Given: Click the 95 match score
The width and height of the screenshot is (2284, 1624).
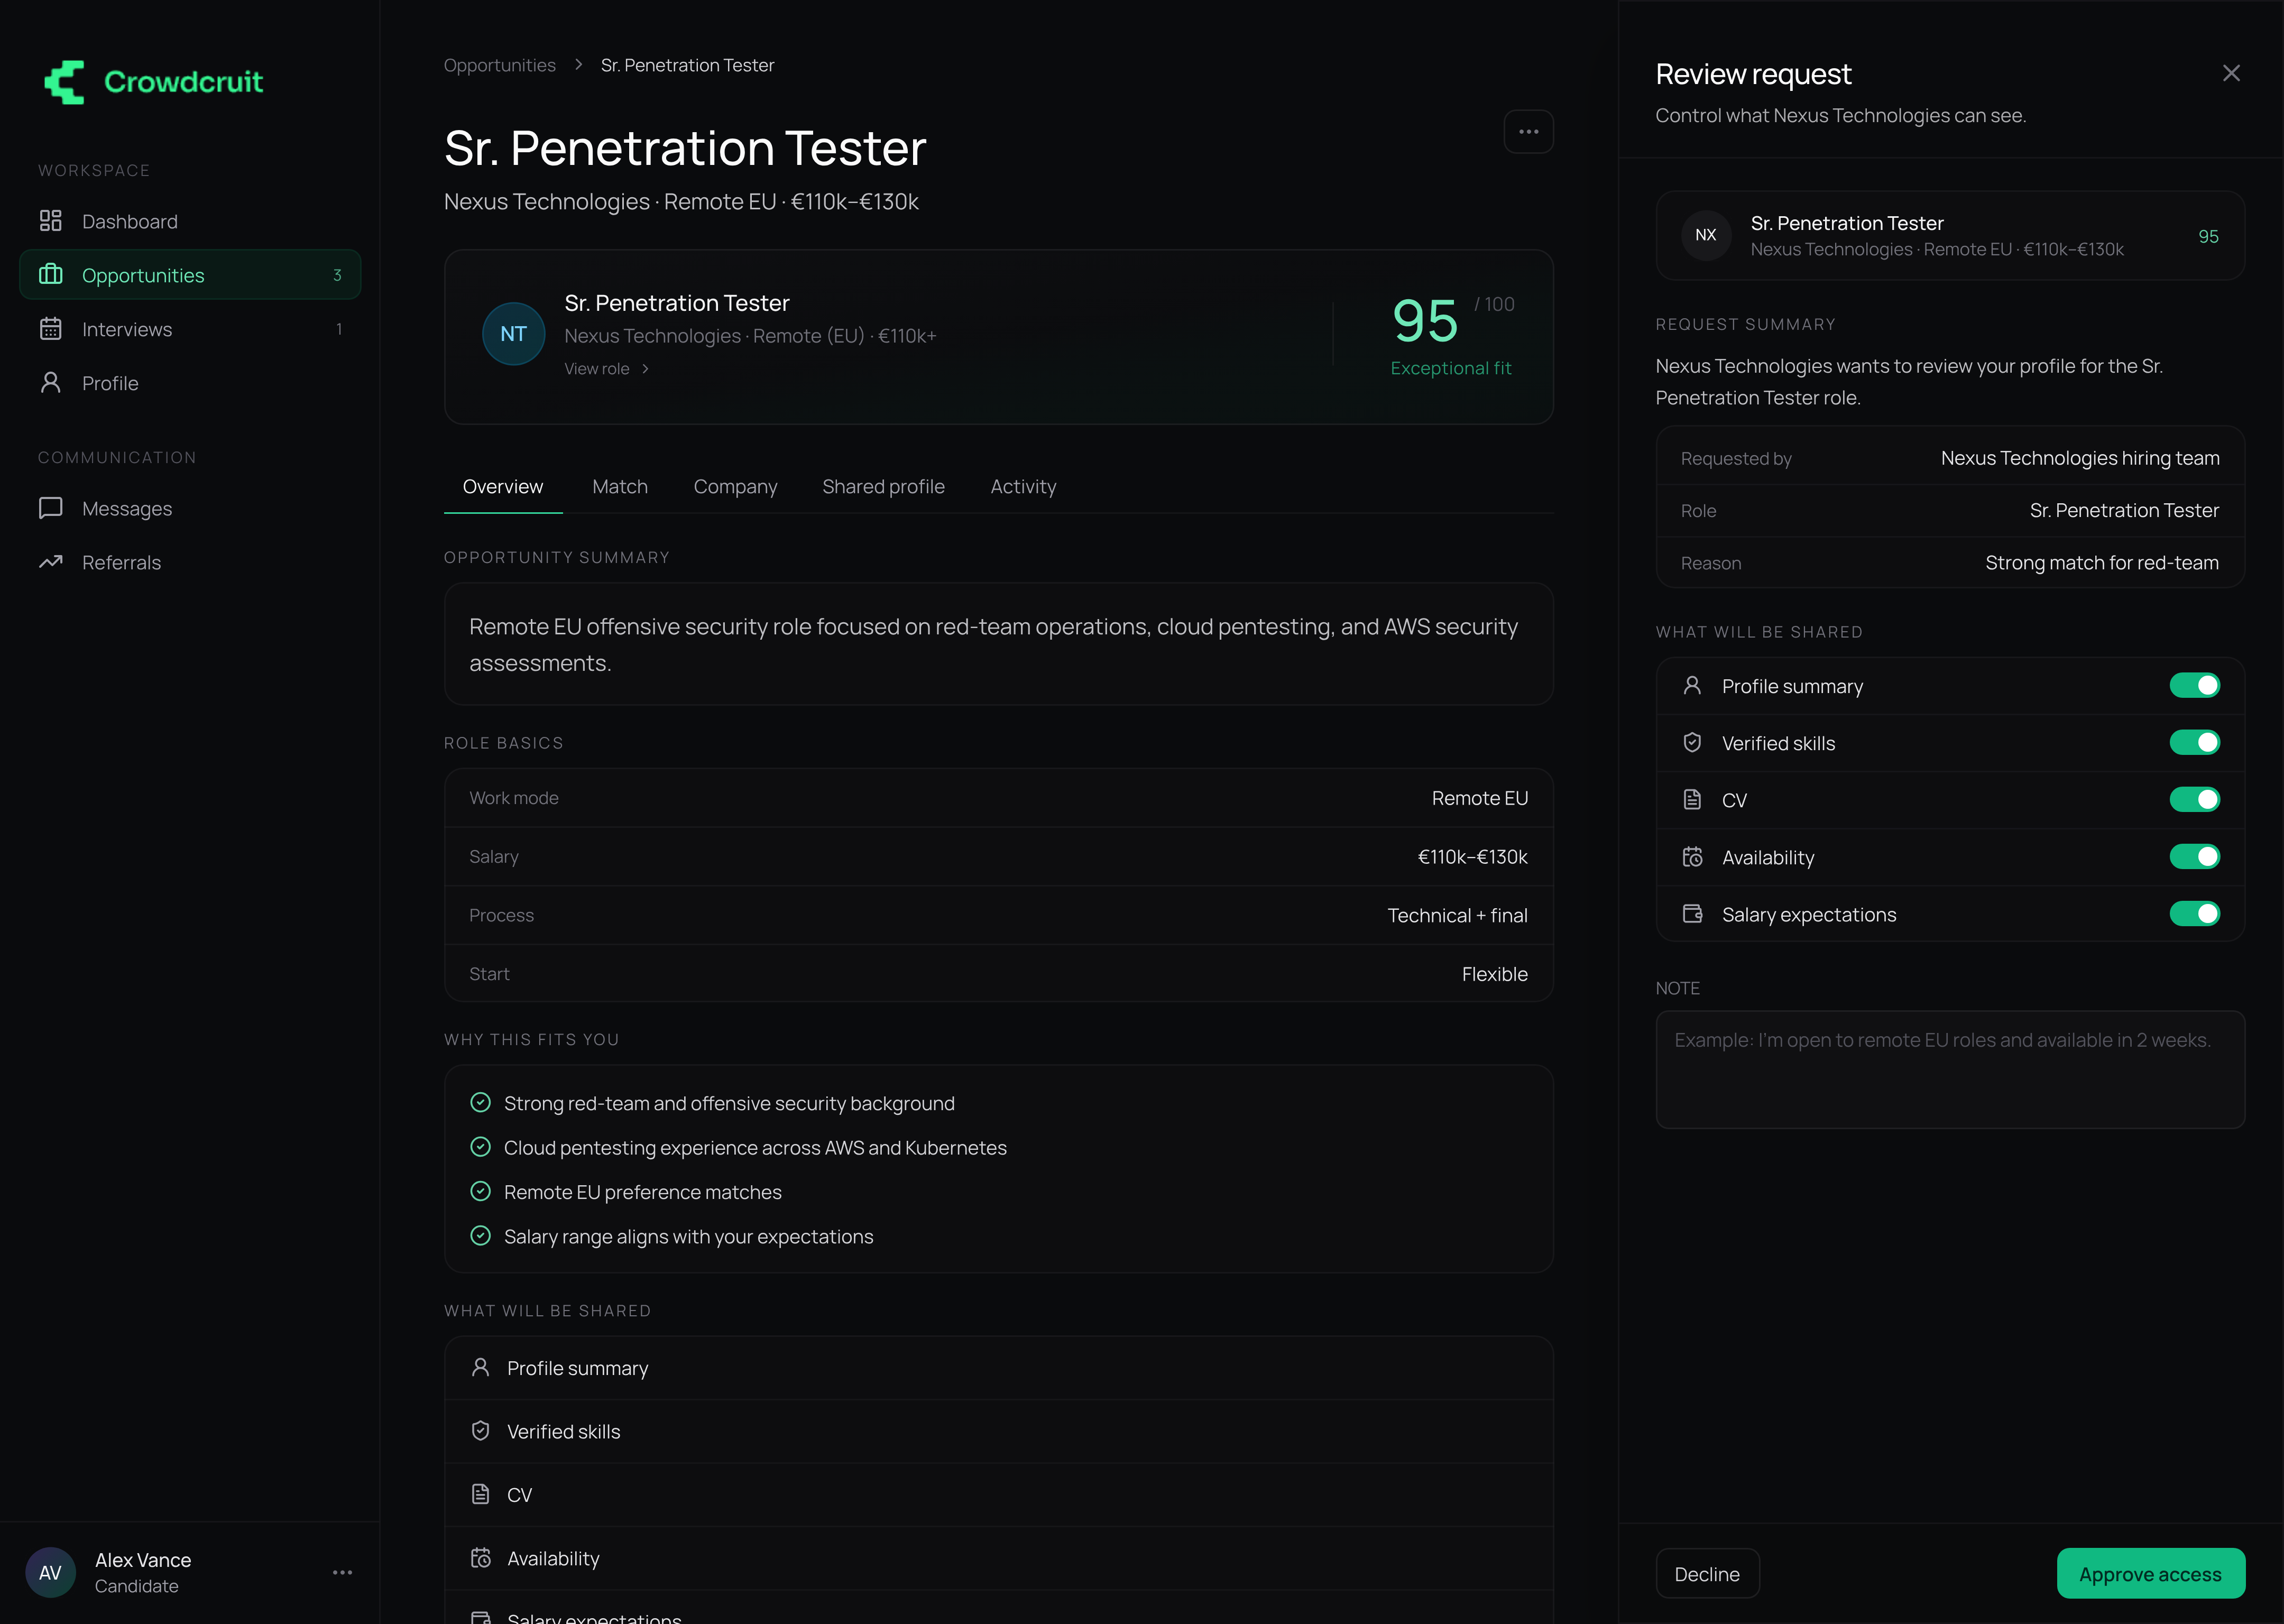Looking at the screenshot, I should click(1425, 320).
